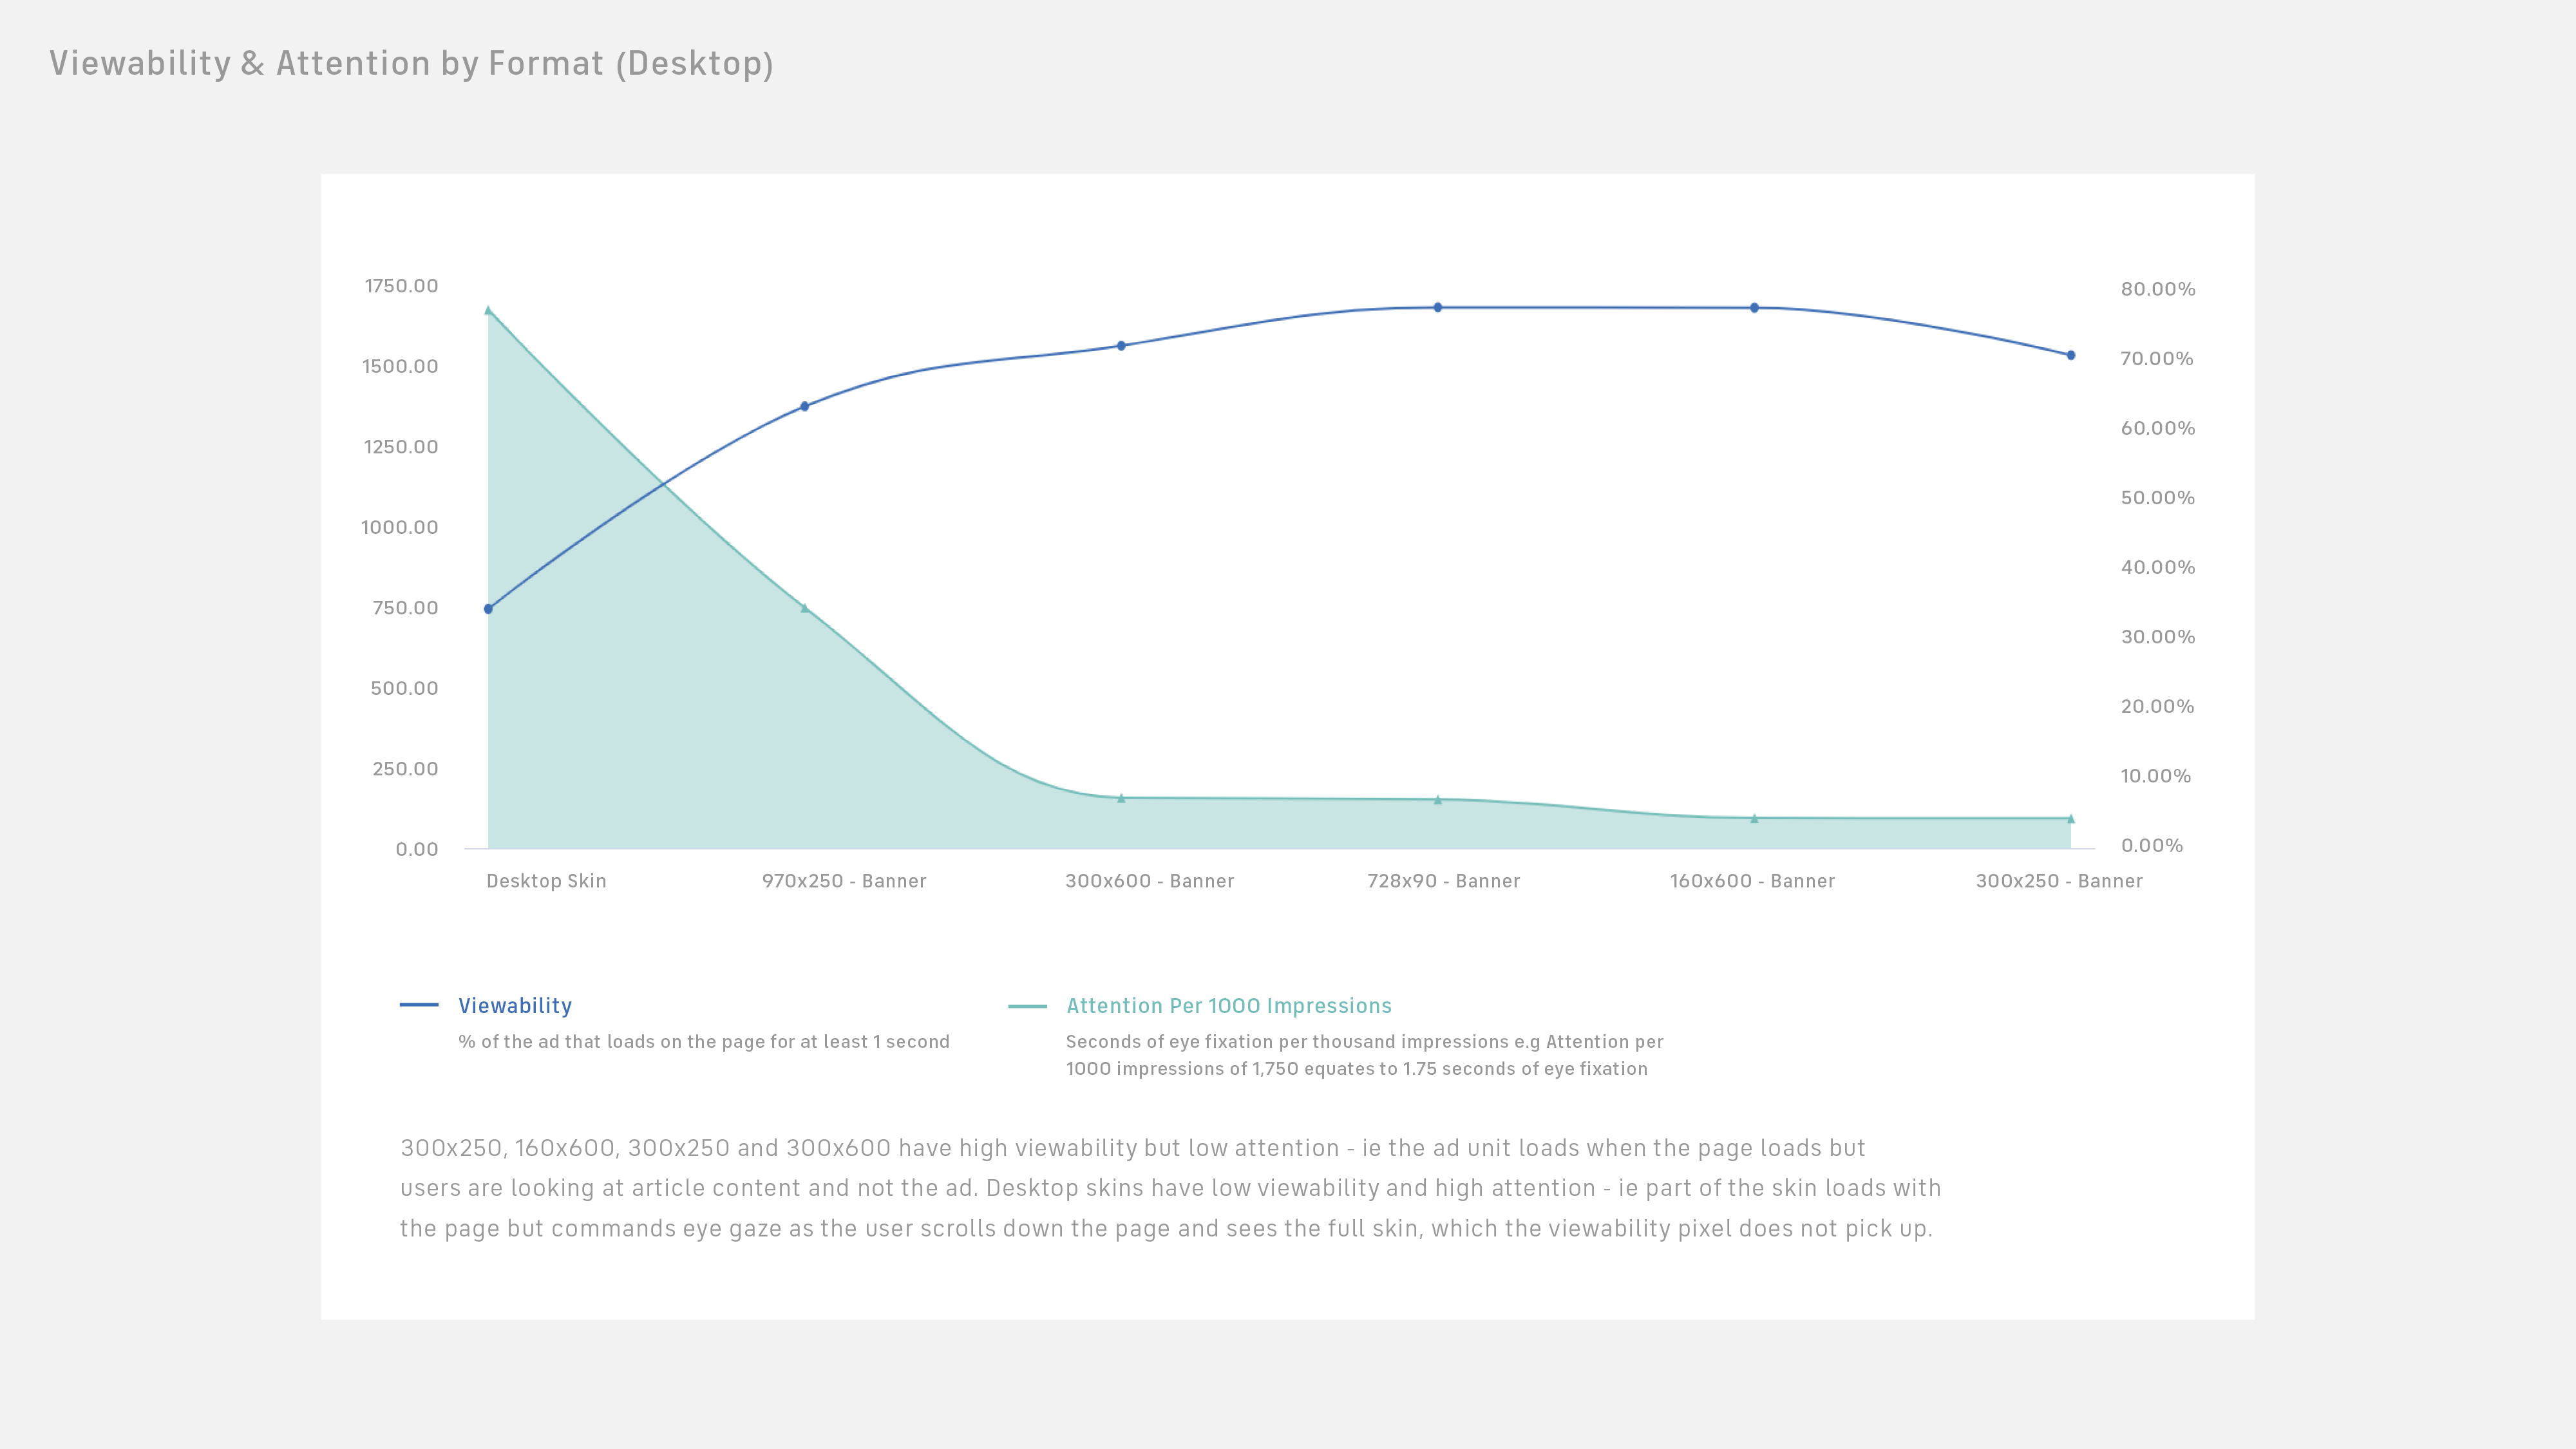Click the Attention triangle marker for 300x600 Banner
Image resolution: width=2576 pixels, height=1449 pixels.
coord(1121,798)
